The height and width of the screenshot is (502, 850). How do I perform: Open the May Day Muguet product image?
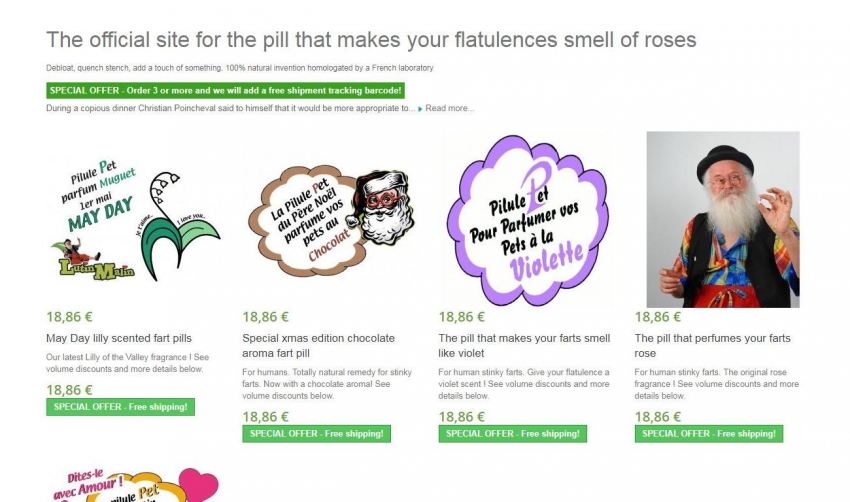tap(134, 220)
